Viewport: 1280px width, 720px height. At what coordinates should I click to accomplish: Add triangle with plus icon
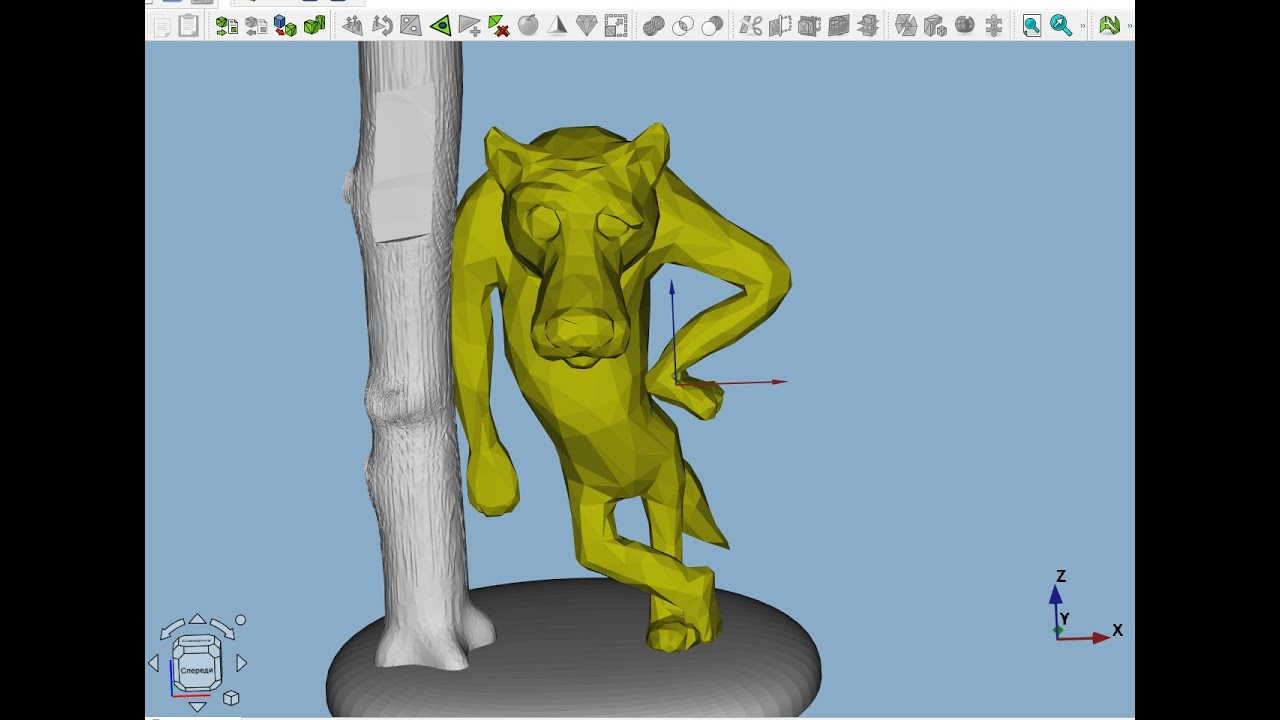(x=469, y=26)
